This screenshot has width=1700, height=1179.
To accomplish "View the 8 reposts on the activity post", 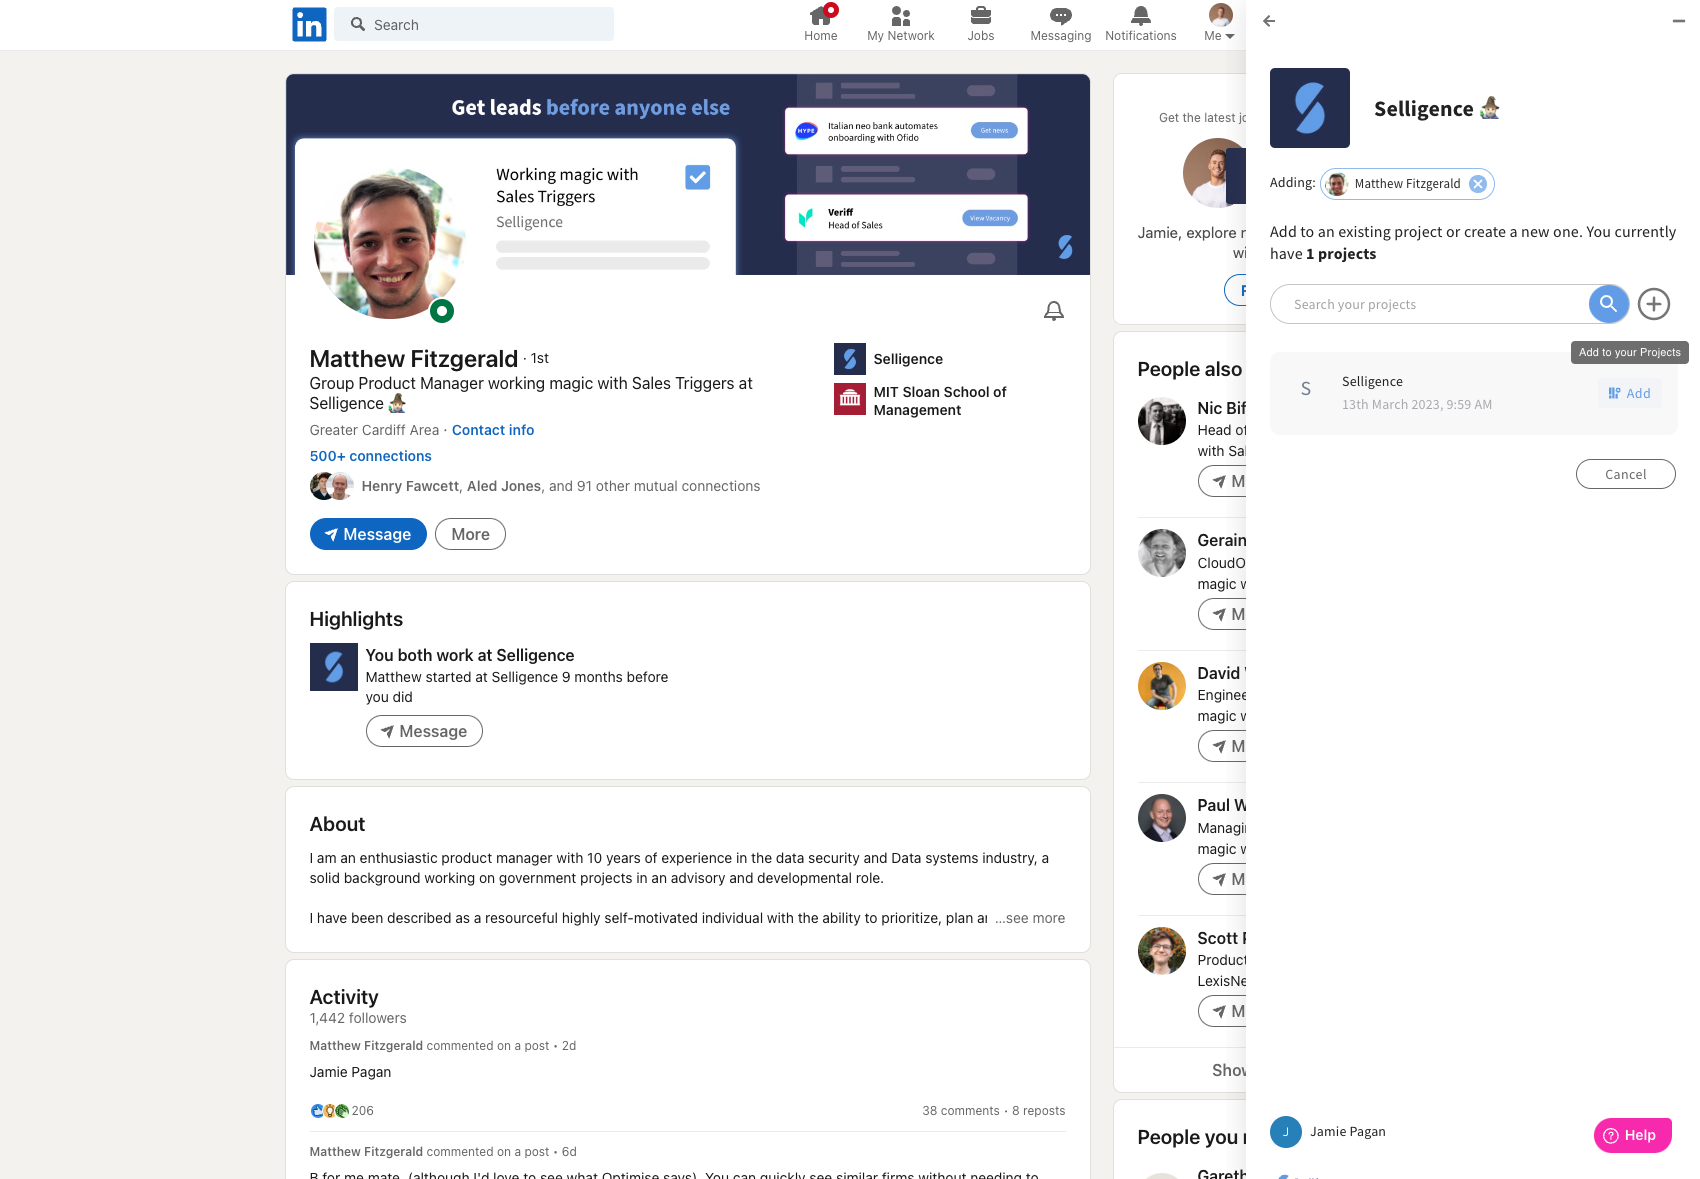I will tap(1039, 1111).
